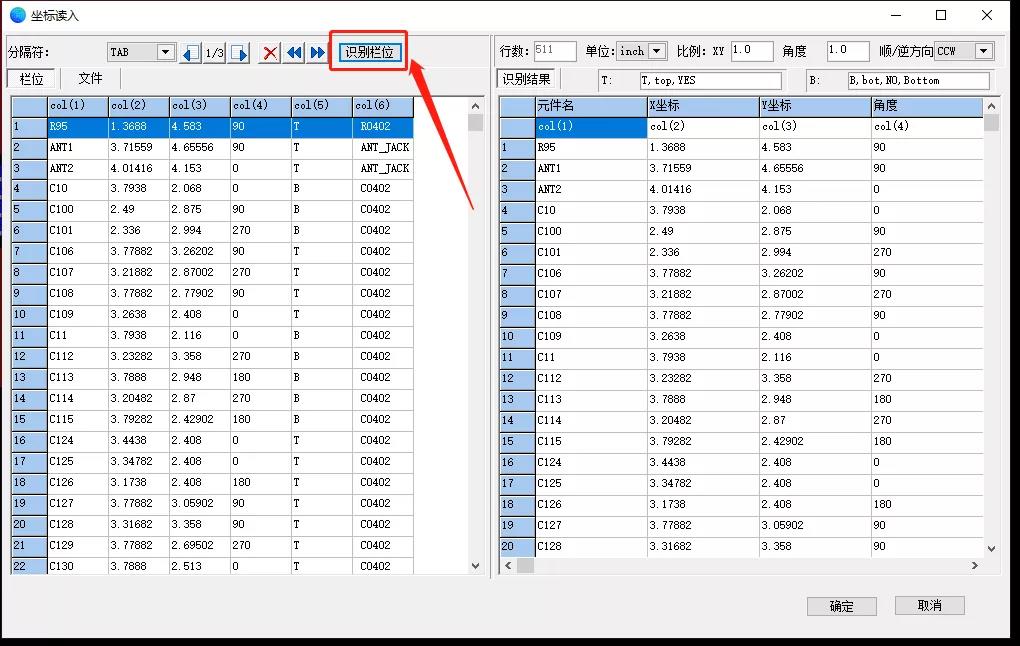Click 270 angle cell in C101 results row
Screen dimensions: 1020x646
[927, 252]
